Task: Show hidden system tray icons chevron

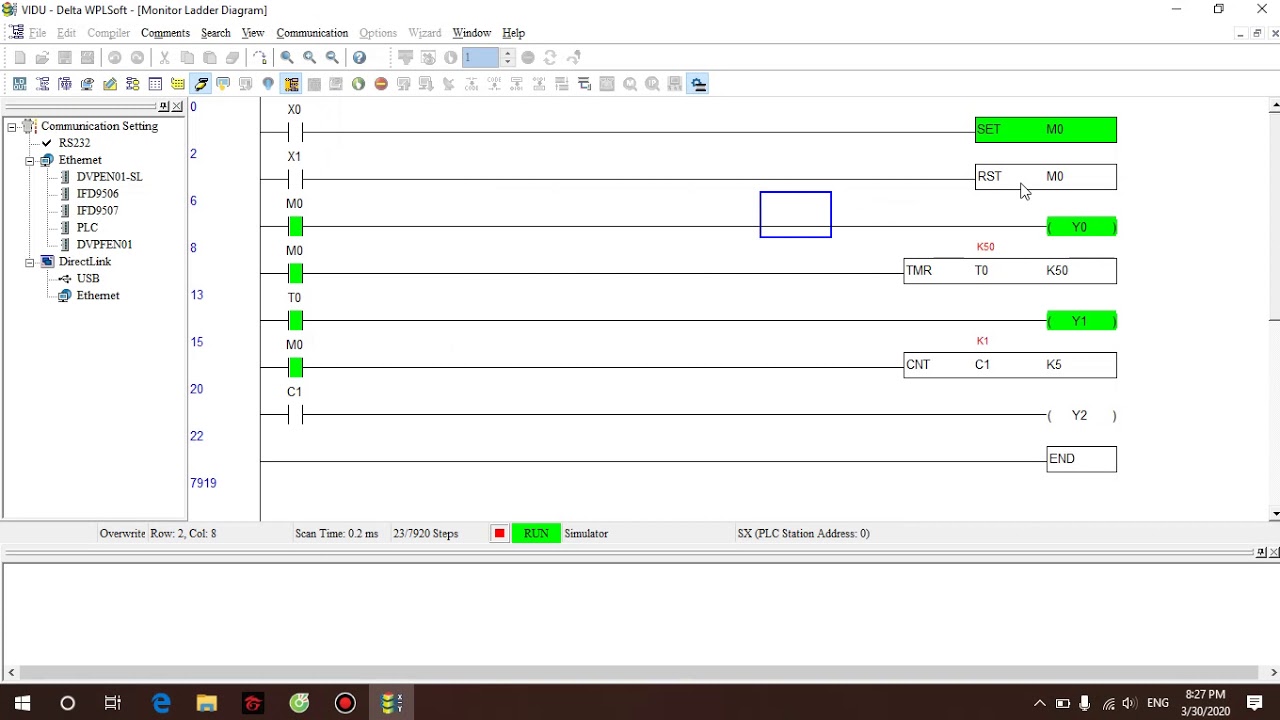Action: pos(1039,703)
